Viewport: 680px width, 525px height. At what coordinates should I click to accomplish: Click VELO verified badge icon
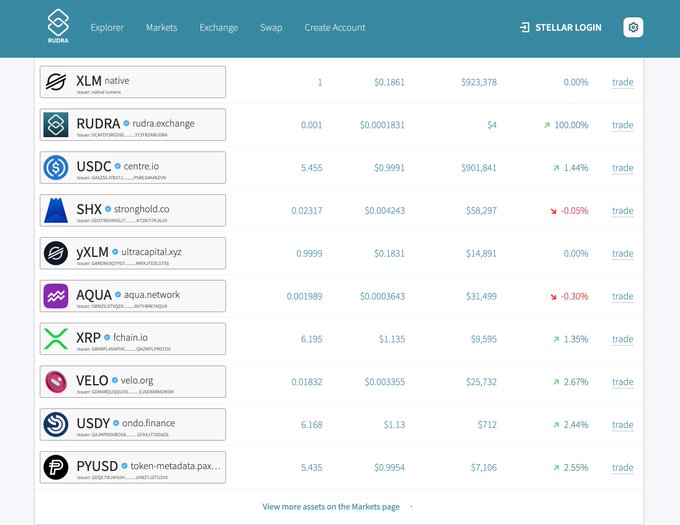(114, 380)
